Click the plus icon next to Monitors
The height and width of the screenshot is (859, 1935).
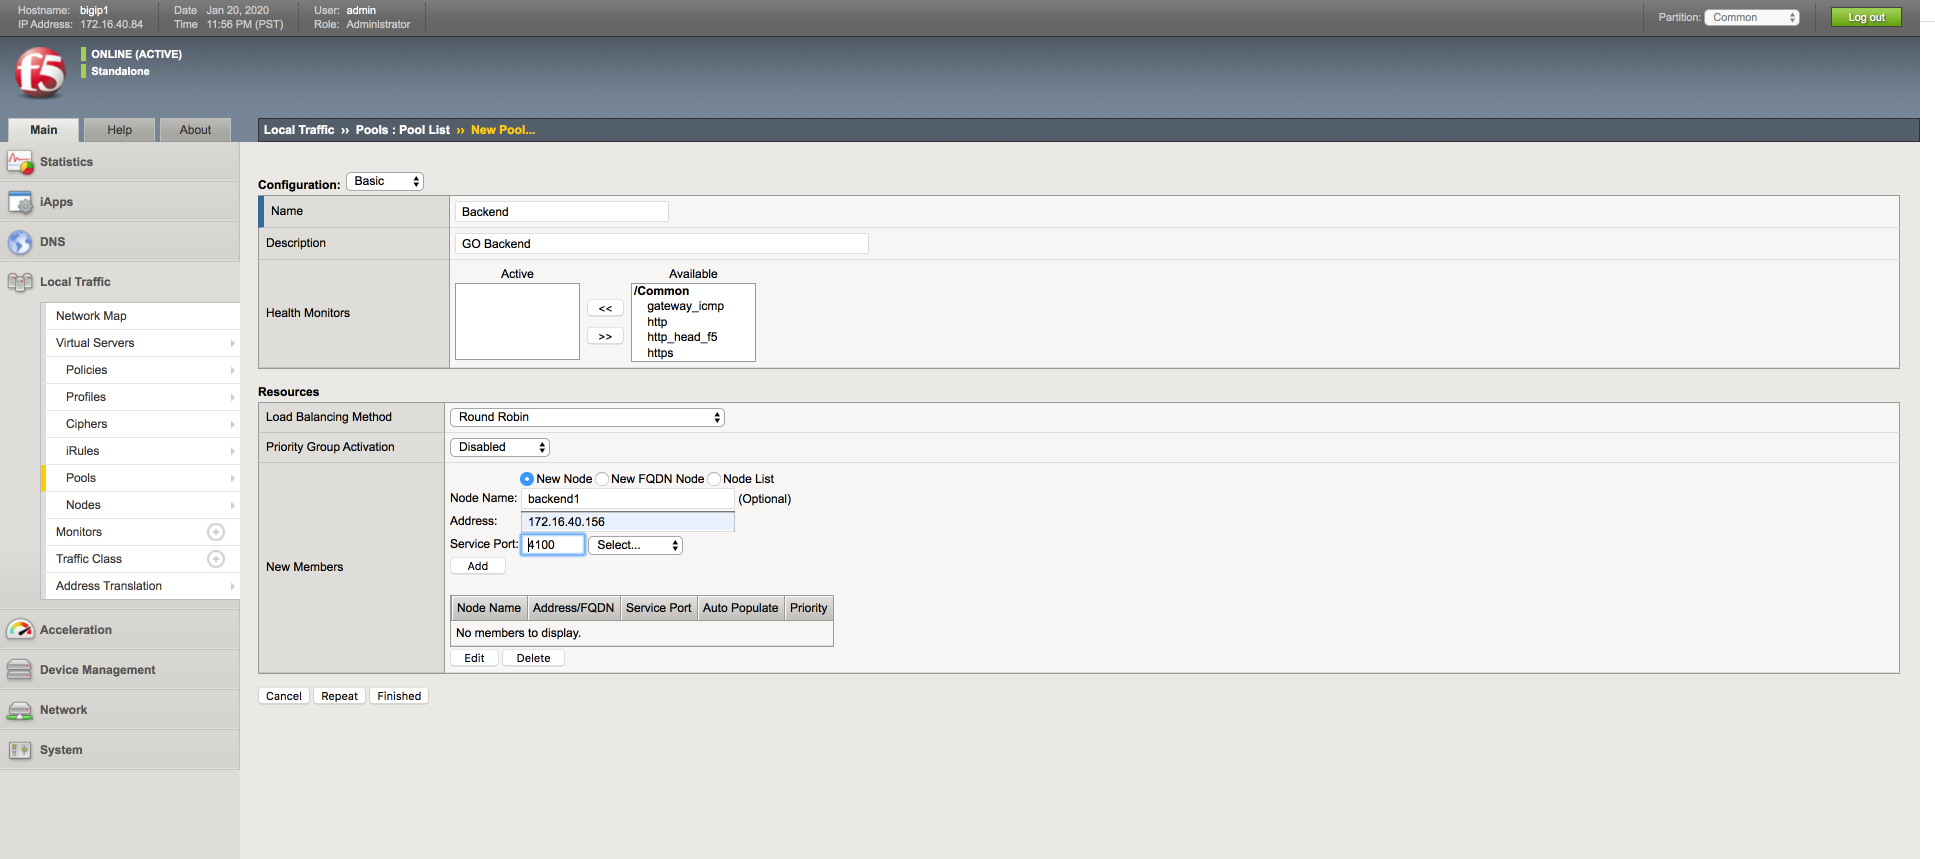click(x=216, y=532)
